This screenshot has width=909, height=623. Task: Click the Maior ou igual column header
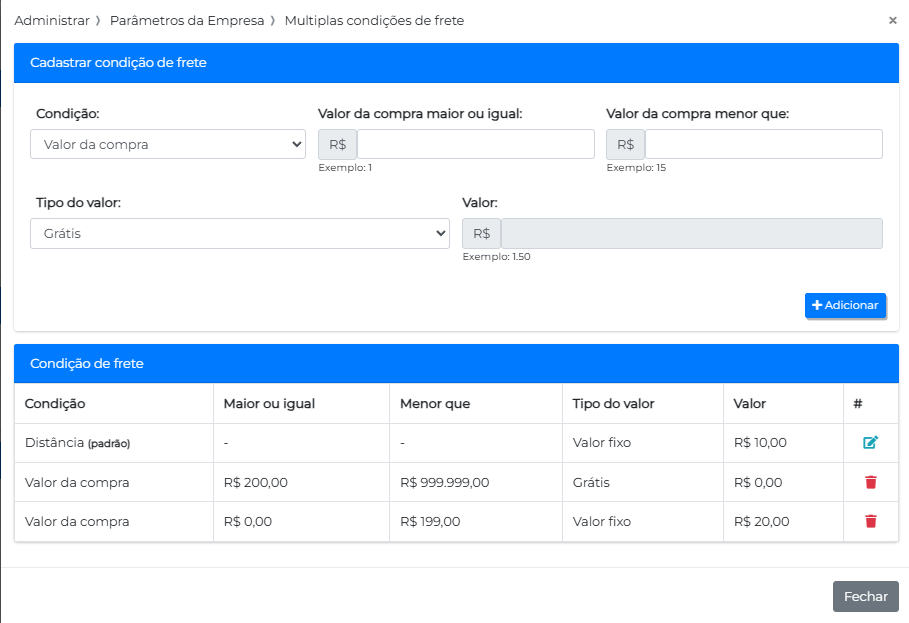point(269,404)
